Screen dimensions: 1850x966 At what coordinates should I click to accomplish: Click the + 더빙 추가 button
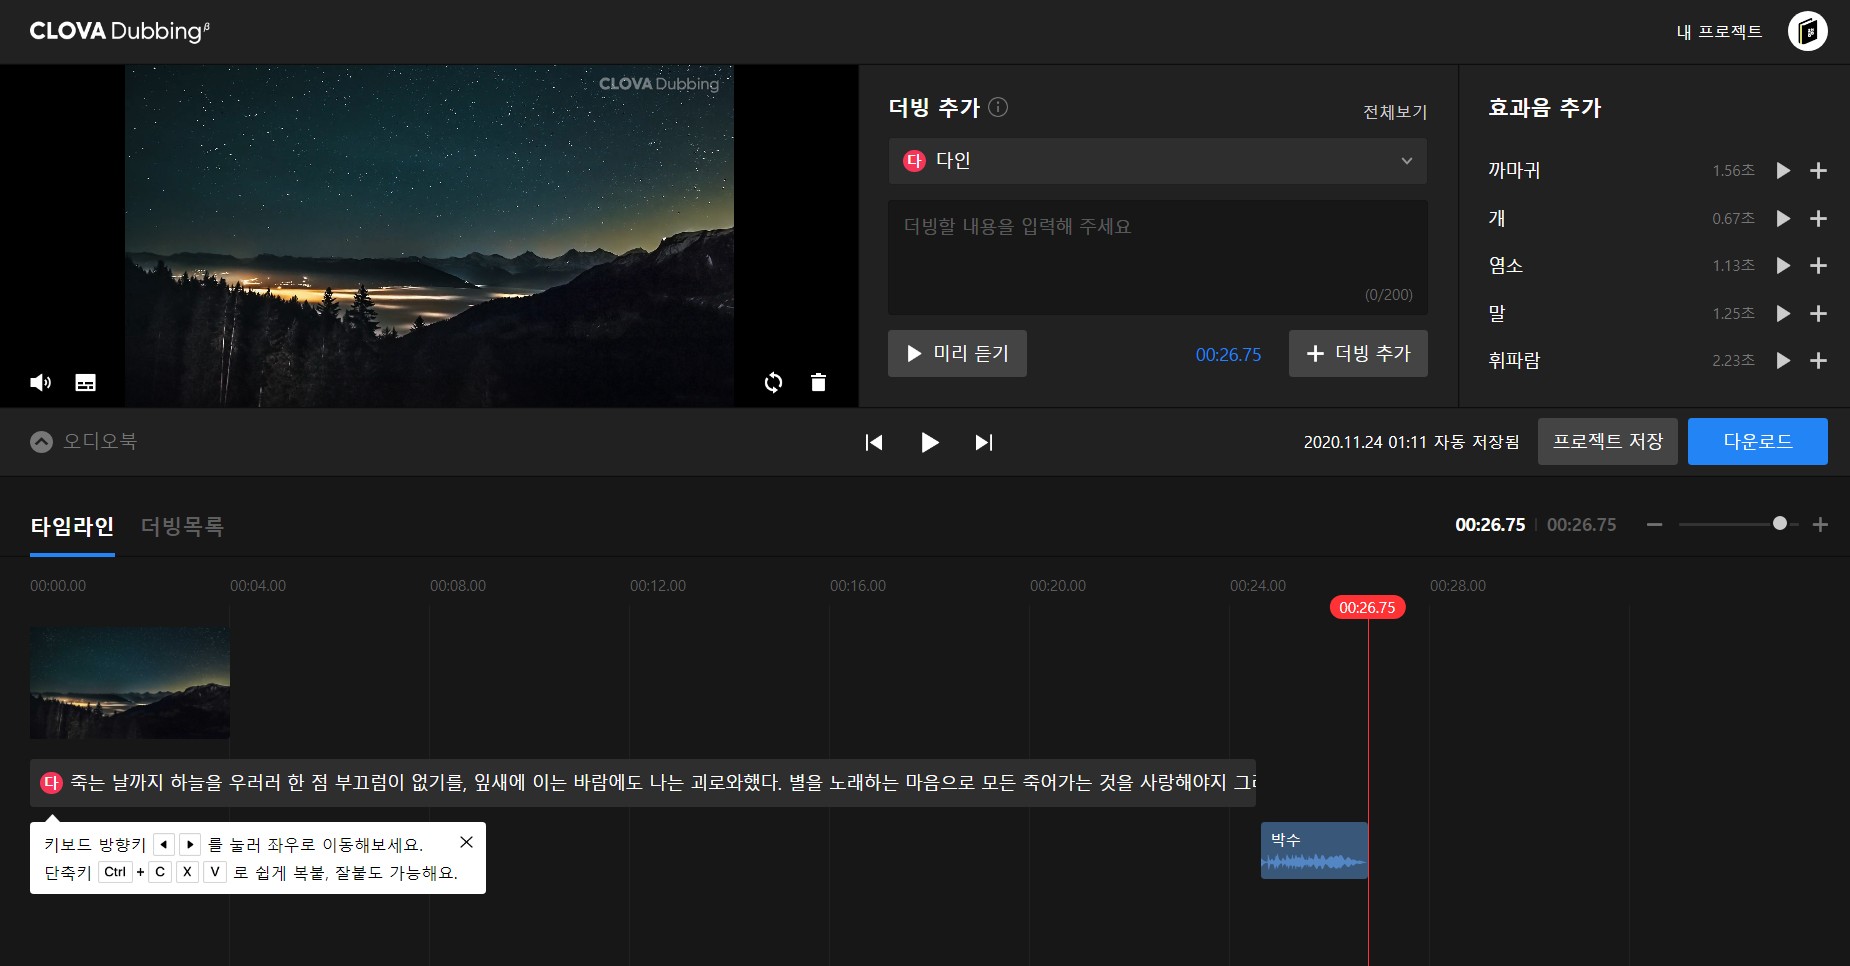click(1358, 354)
